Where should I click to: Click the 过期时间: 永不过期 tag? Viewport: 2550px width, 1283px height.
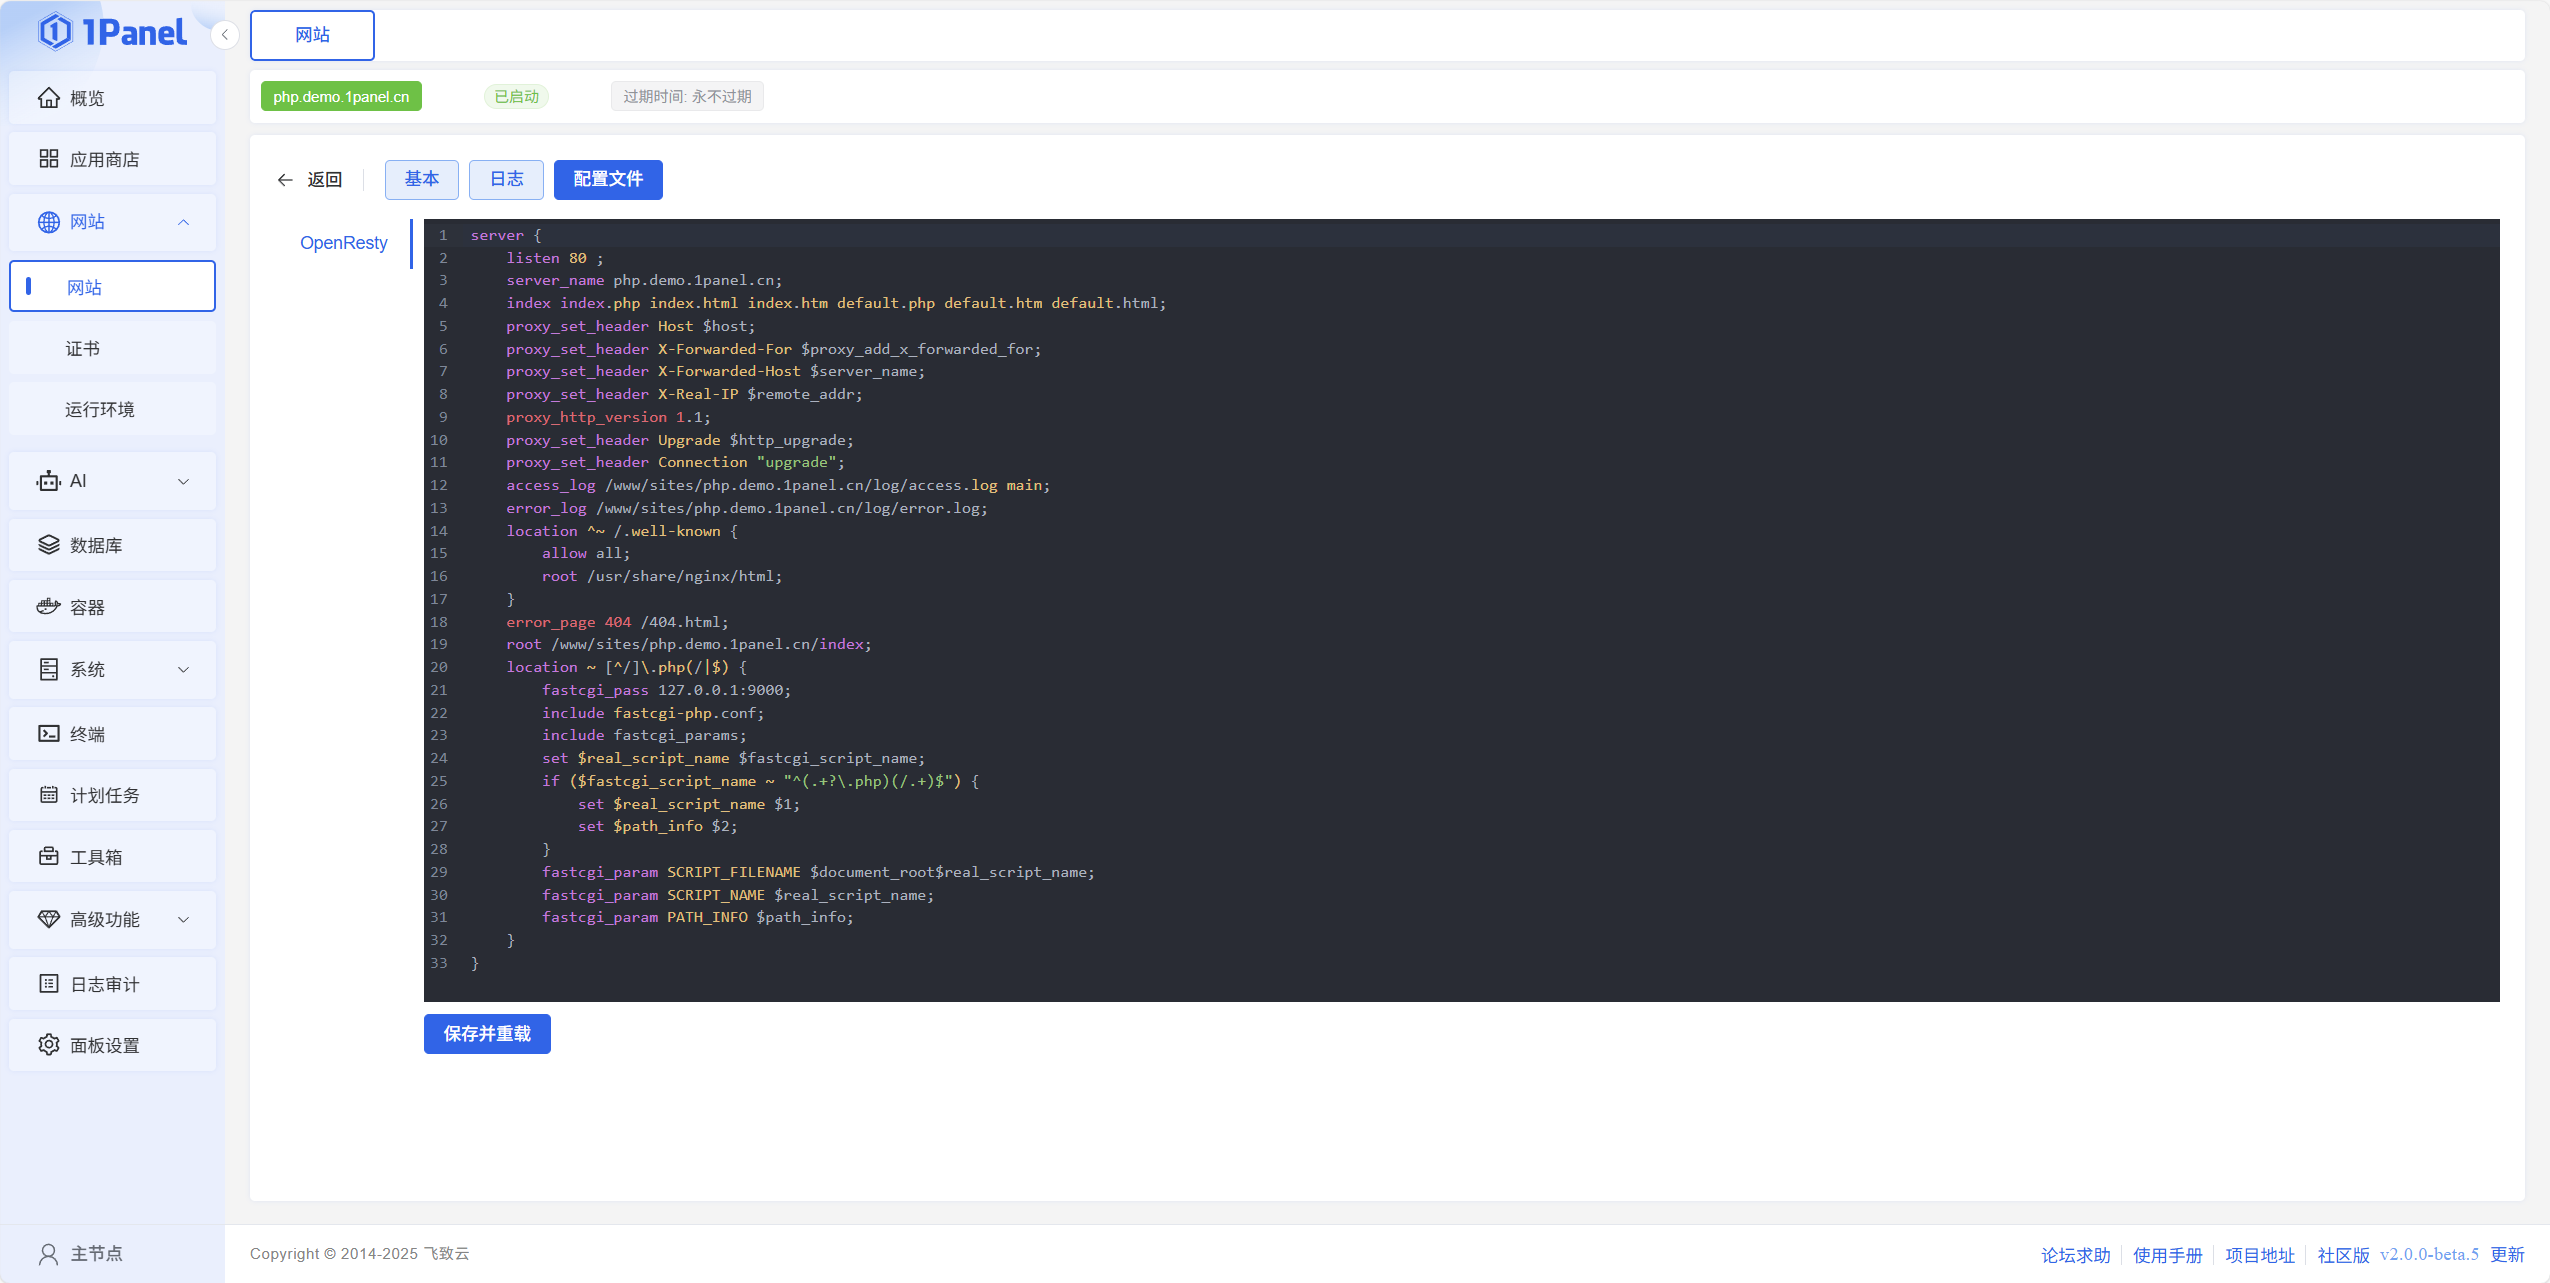click(x=688, y=97)
